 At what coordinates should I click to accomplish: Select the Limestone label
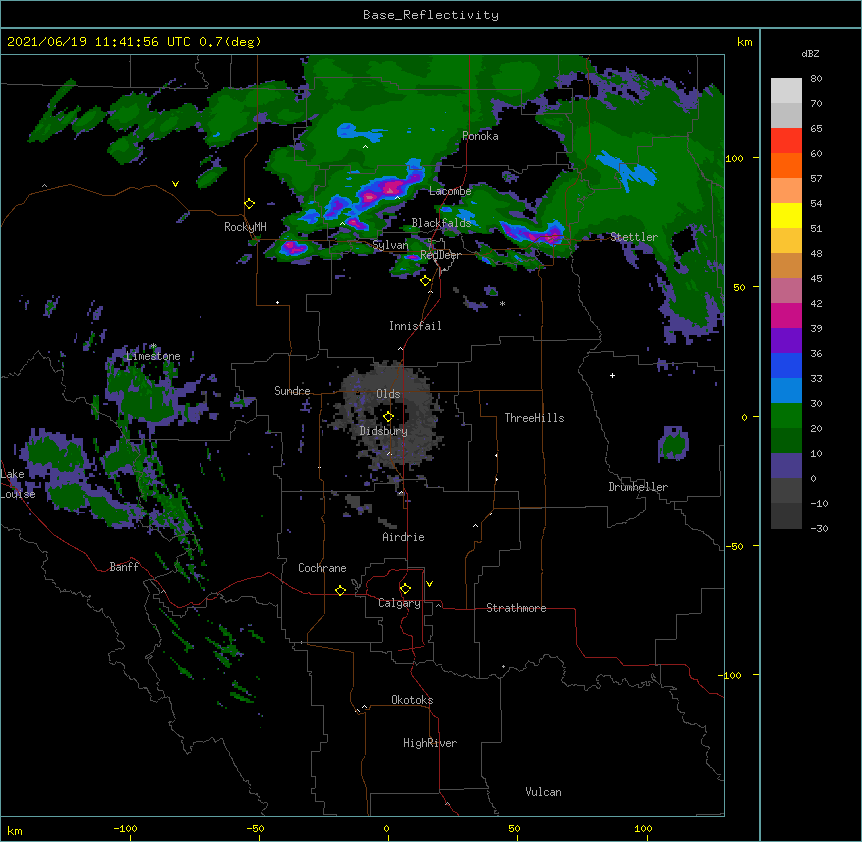(x=153, y=356)
